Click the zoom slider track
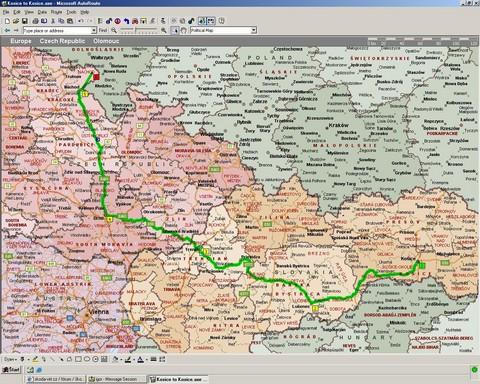 pyautogui.click(x=139, y=30)
